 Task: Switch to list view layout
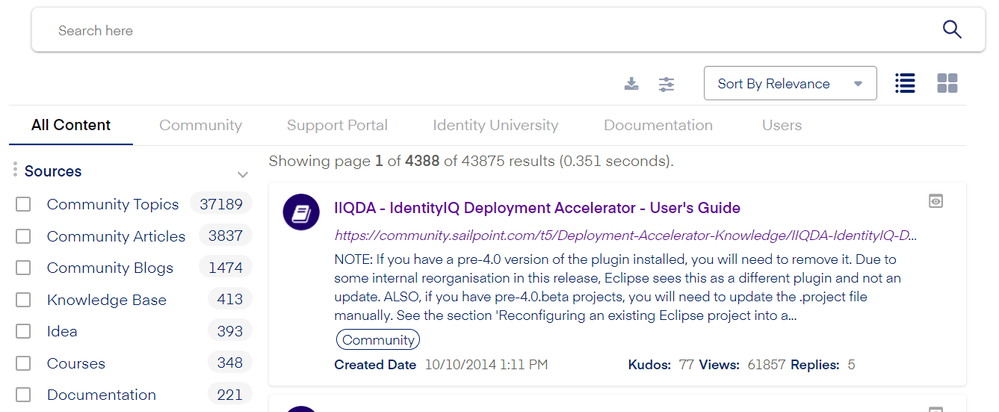[x=905, y=84]
